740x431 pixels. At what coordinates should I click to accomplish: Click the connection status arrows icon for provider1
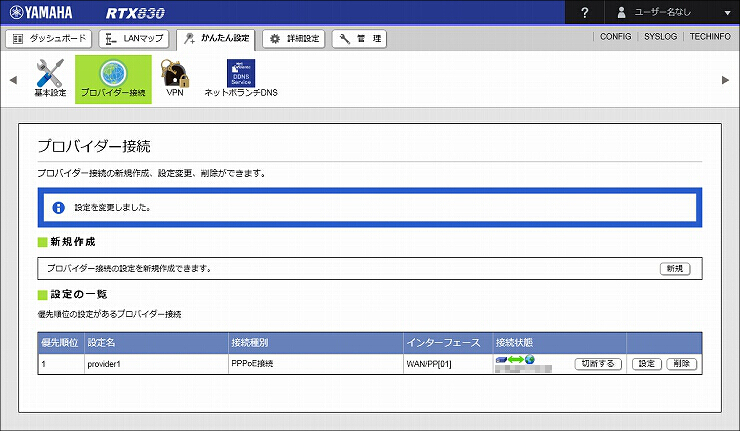point(515,360)
